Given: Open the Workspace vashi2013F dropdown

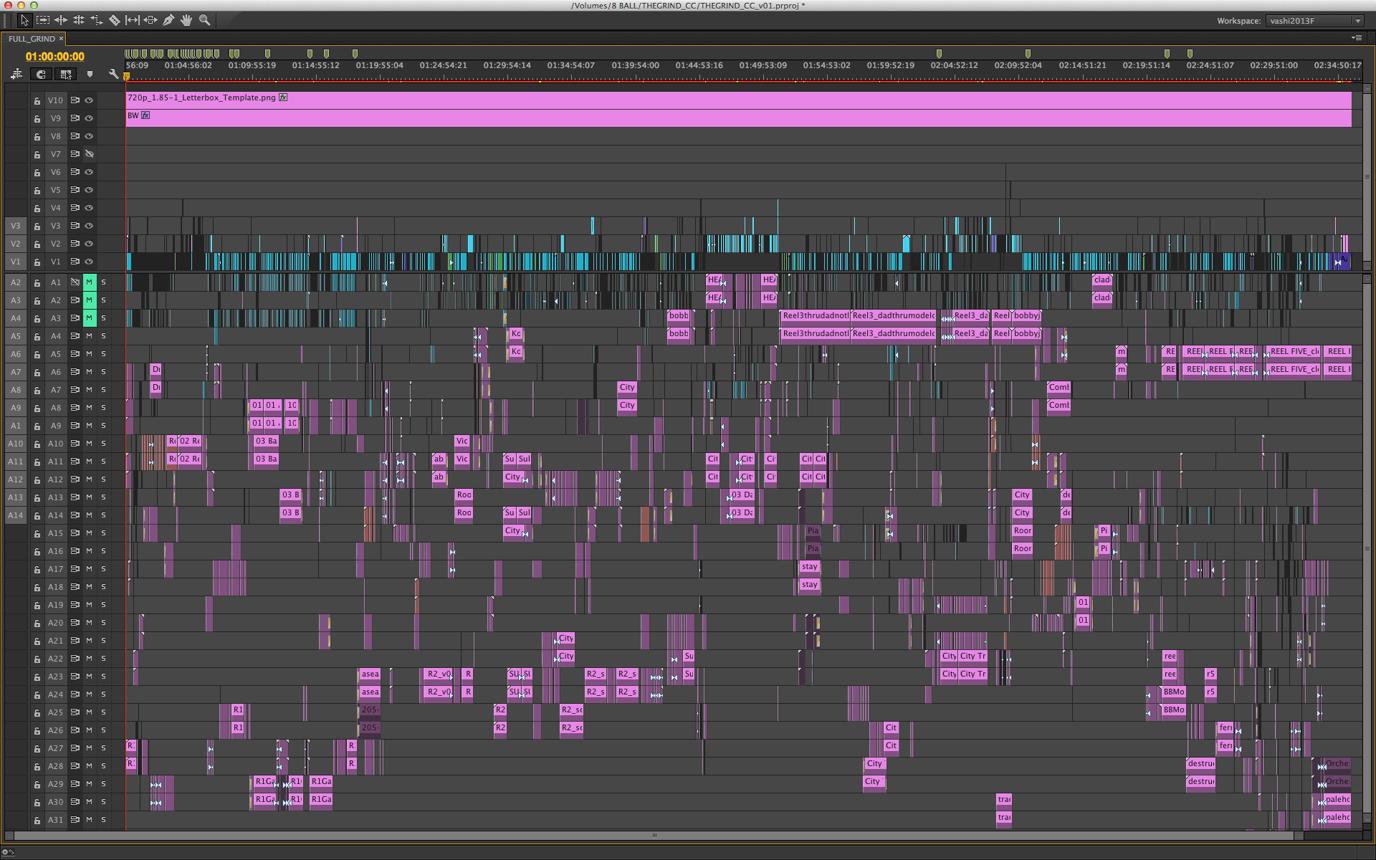Looking at the screenshot, I should click(1314, 20).
